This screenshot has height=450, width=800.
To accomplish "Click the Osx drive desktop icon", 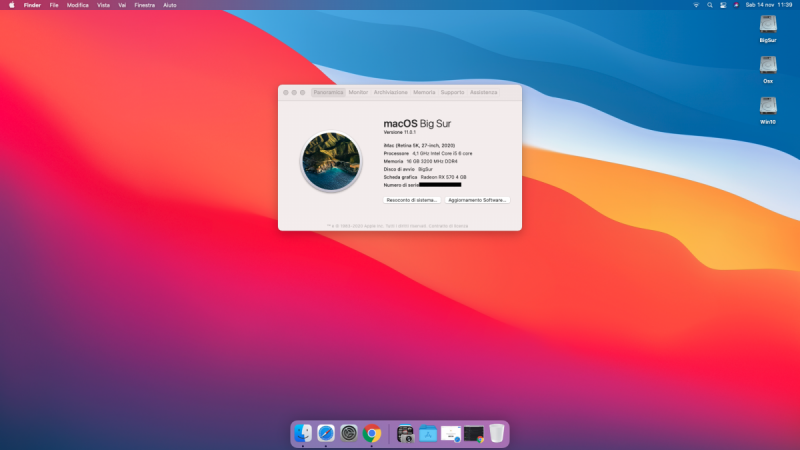I will click(x=768, y=66).
